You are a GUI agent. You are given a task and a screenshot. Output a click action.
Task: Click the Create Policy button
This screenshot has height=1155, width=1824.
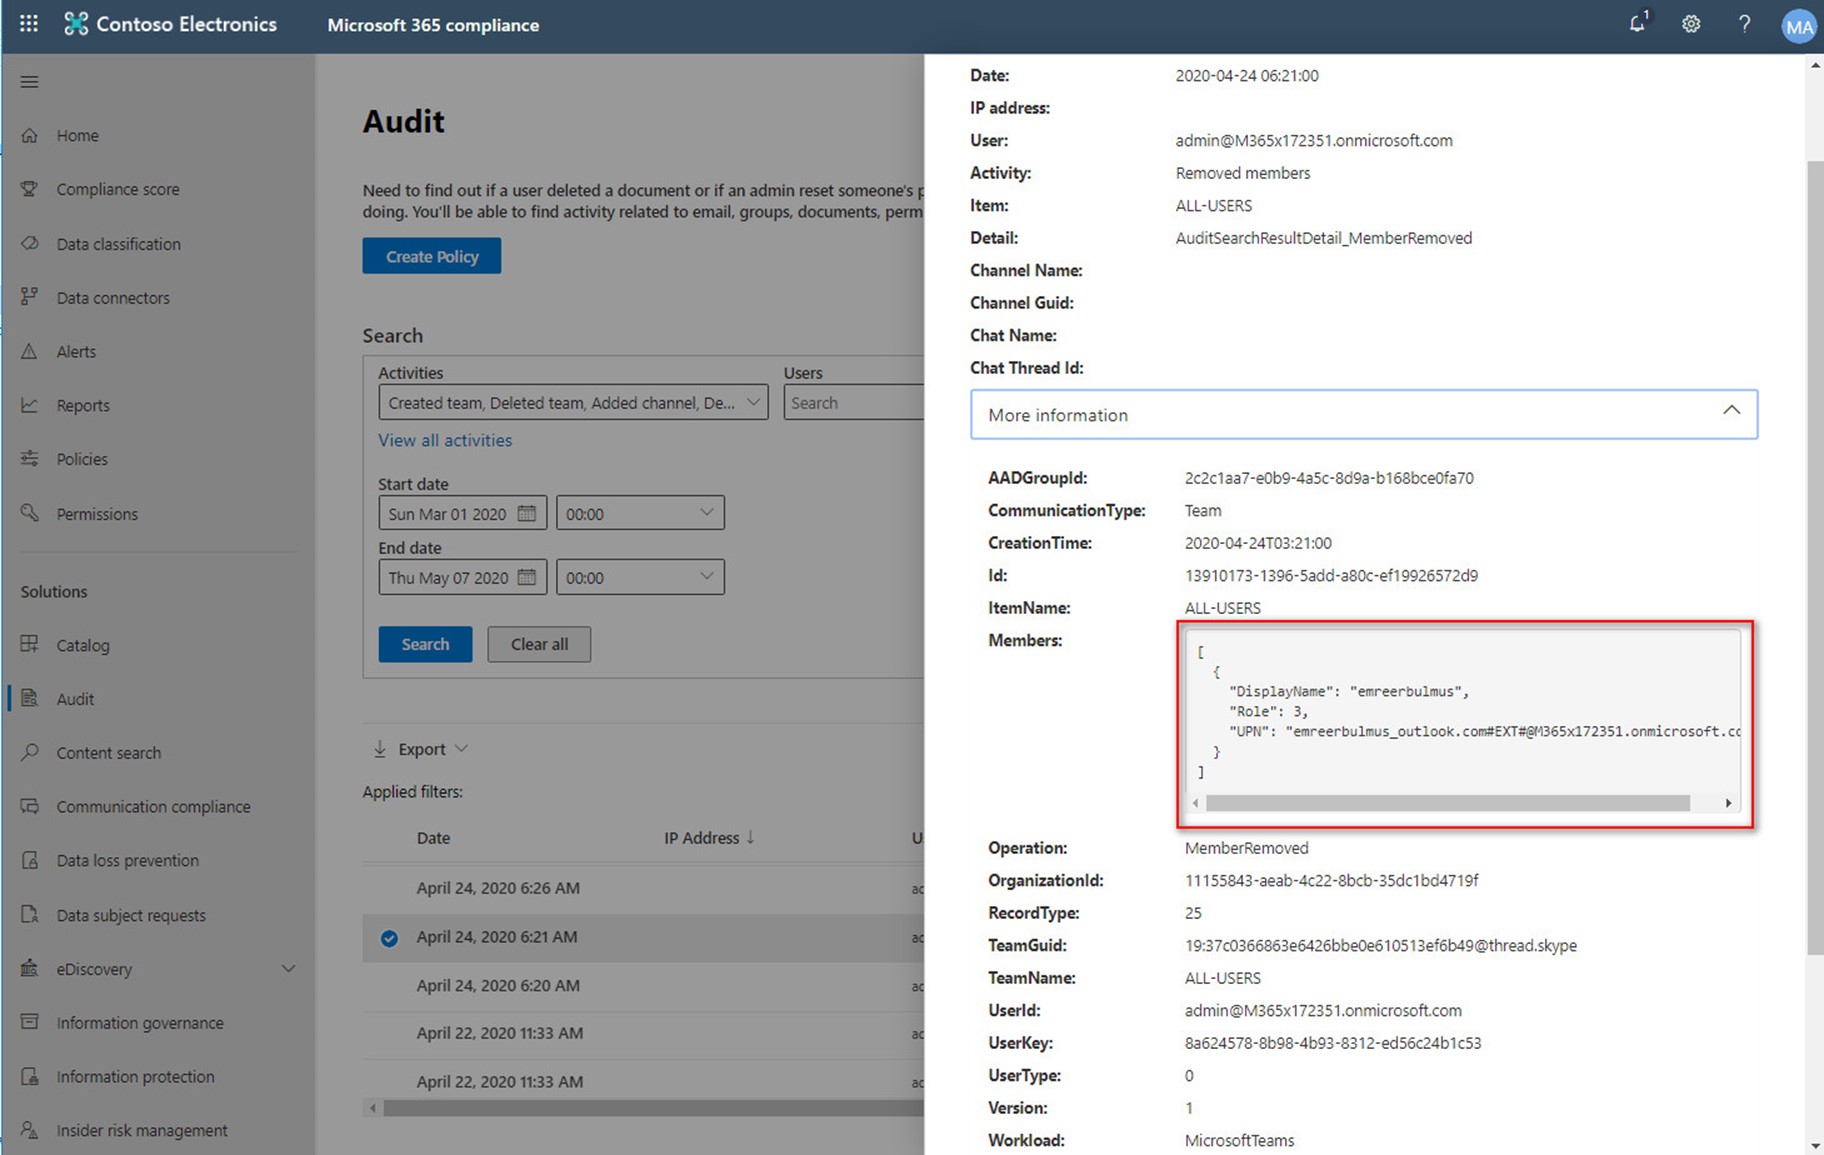432,256
